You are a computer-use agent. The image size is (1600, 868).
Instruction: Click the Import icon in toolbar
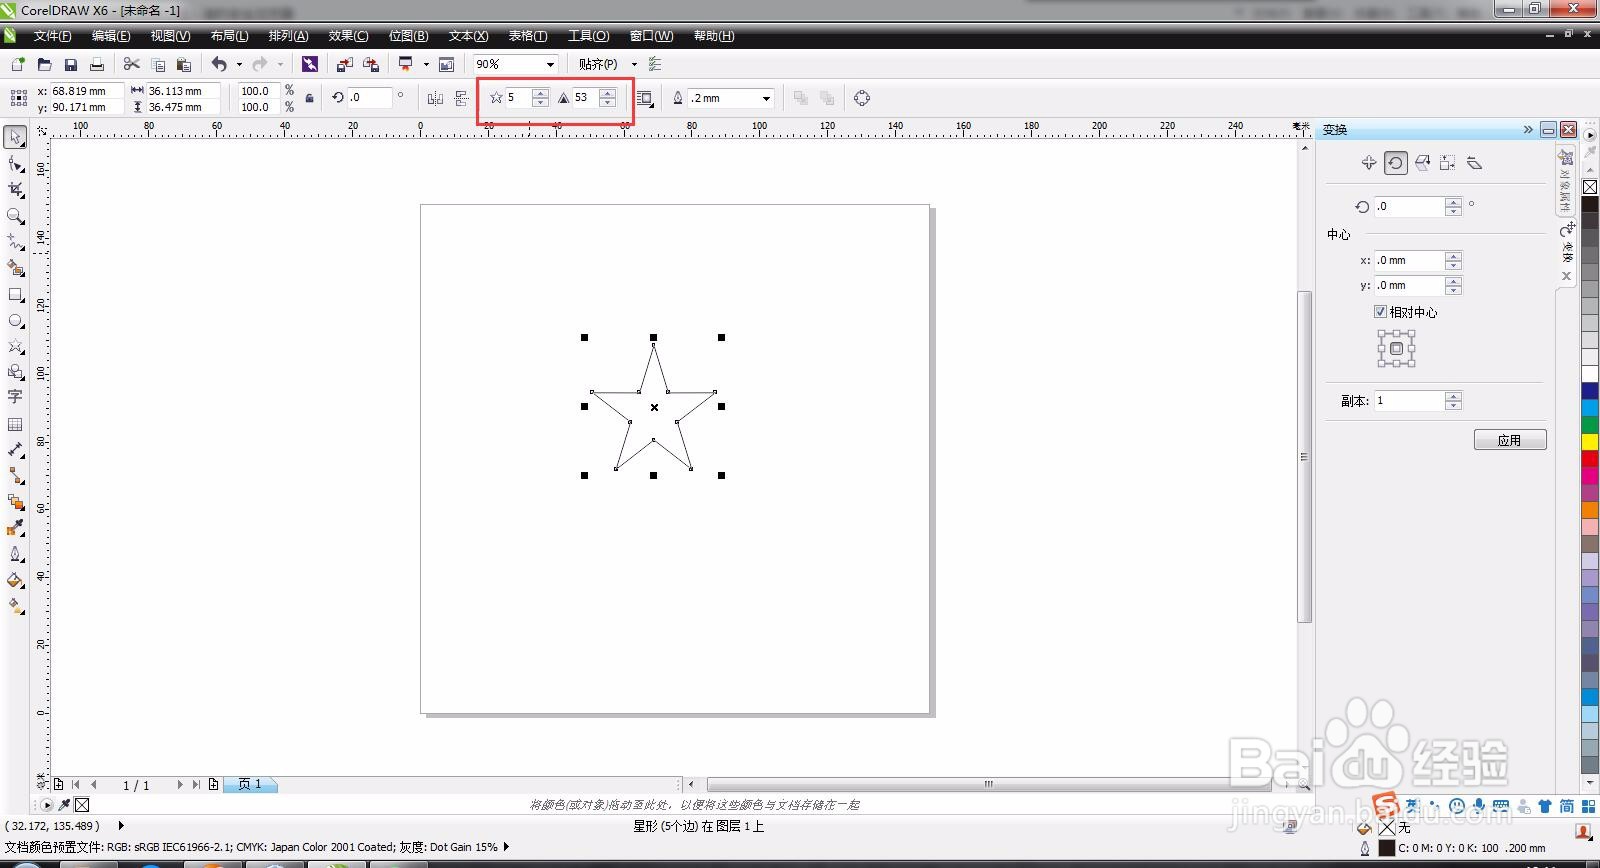pos(344,64)
